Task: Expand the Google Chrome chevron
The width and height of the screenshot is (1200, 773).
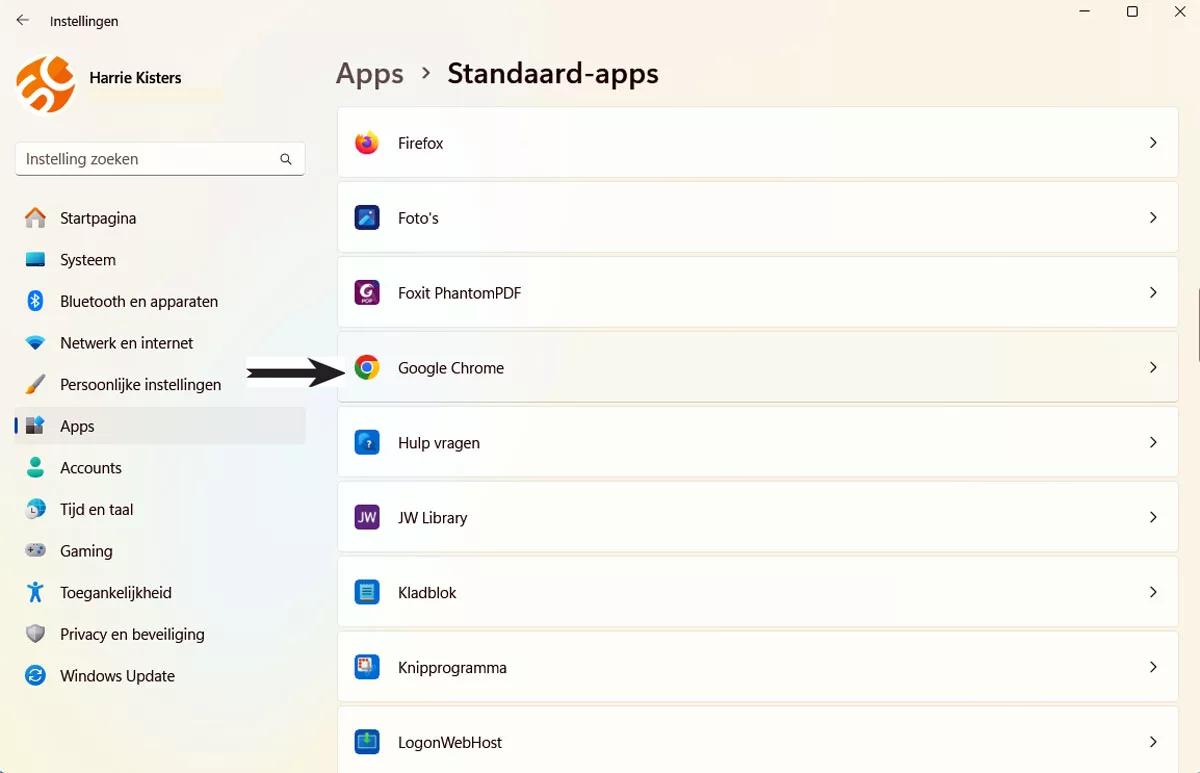Action: tap(1153, 368)
